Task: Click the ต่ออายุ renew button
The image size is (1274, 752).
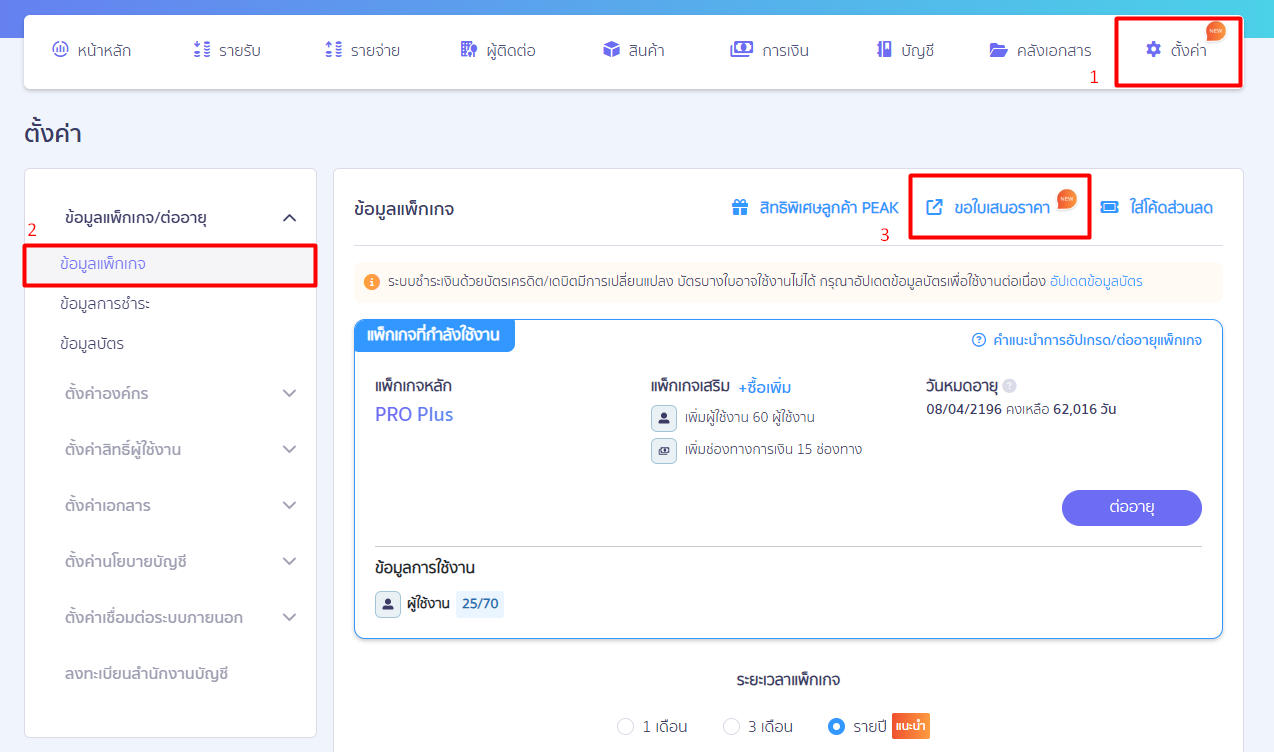Action: point(1132,507)
